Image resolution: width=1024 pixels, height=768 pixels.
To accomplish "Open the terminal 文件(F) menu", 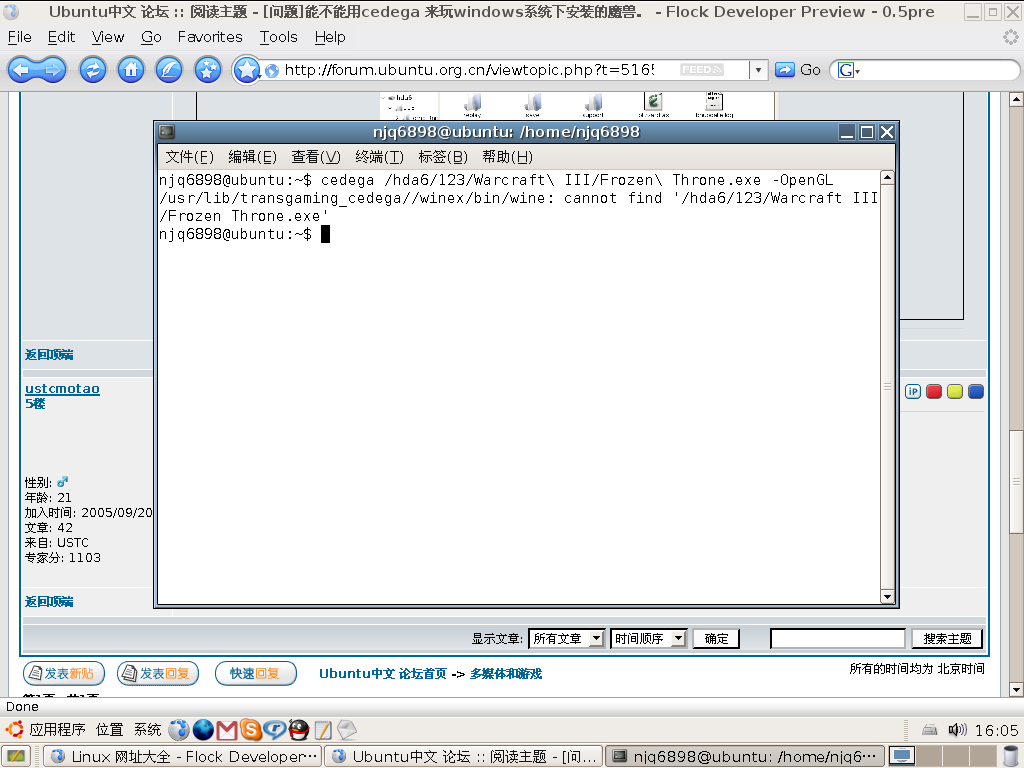I will 189,157.
